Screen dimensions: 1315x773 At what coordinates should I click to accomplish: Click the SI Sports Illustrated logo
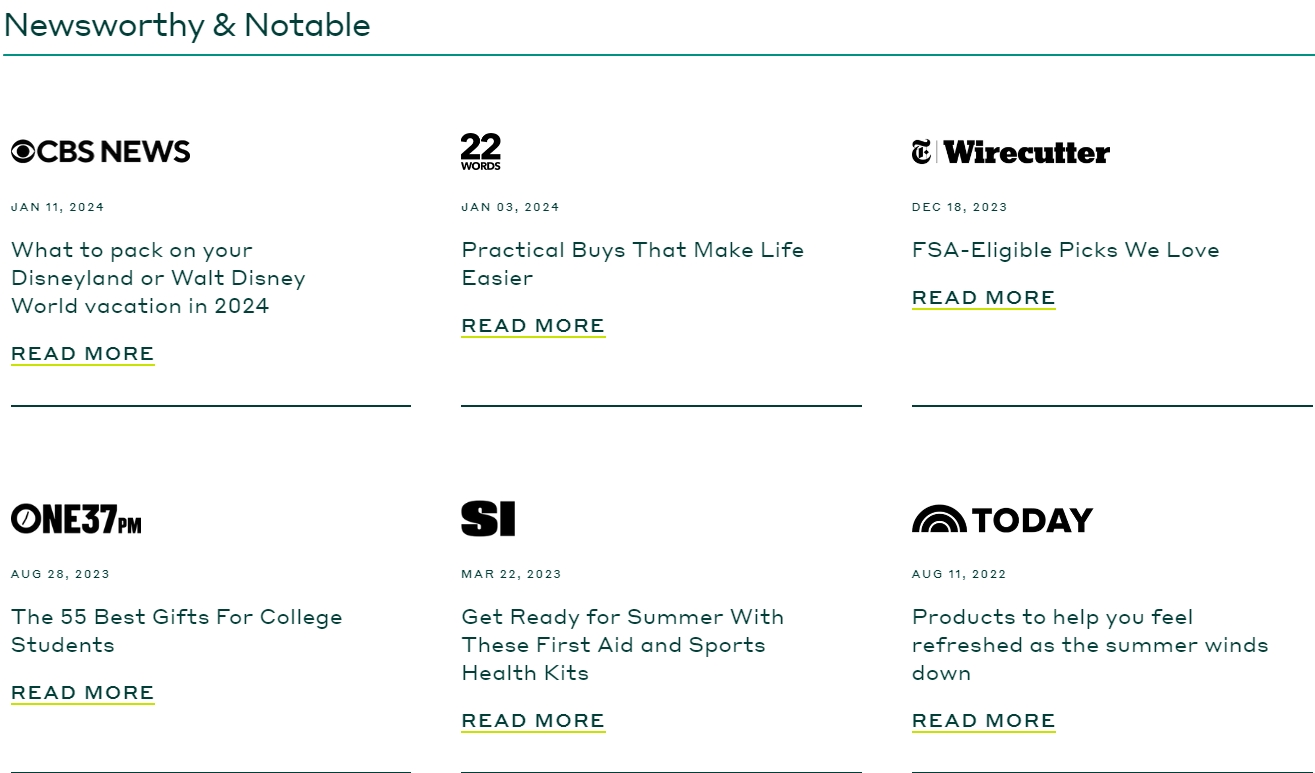pyautogui.click(x=488, y=519)
